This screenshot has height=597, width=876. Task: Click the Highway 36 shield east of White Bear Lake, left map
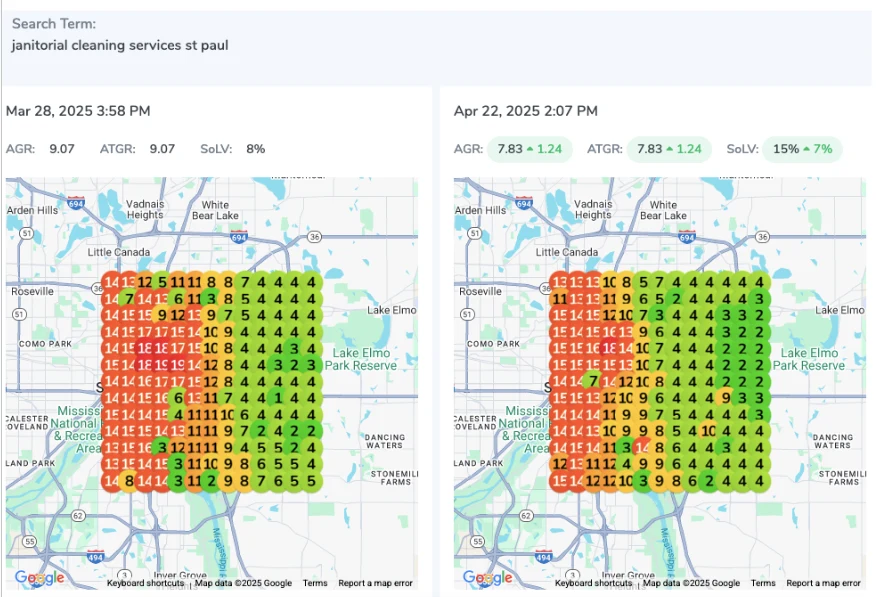coord(313,237)
